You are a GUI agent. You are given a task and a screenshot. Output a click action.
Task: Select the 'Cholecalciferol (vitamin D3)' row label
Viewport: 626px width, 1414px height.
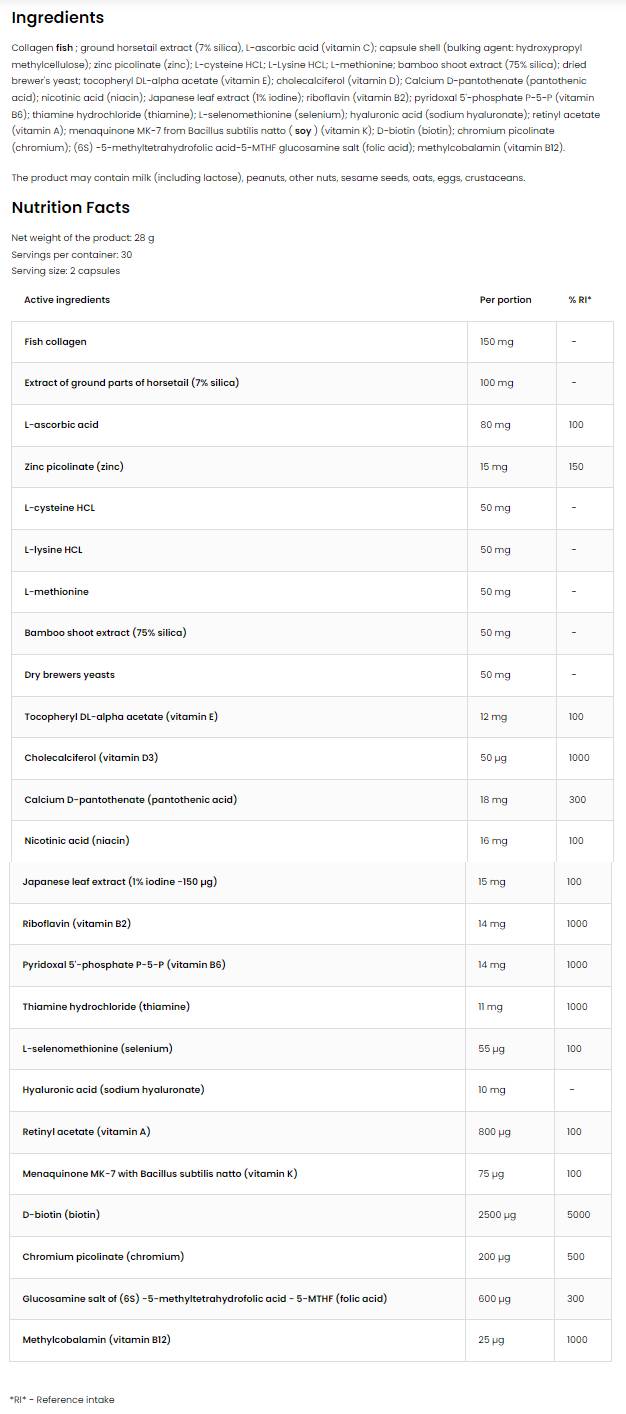91,758
